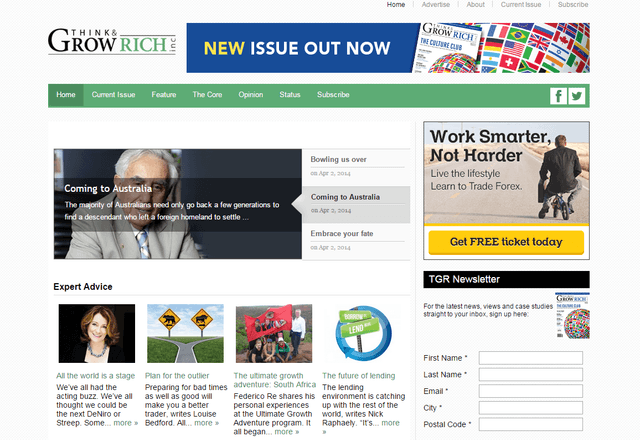This screenshot has height=440, width=640.
Task: Focus the Postal Code input field
Action: [x=531, y=424]
